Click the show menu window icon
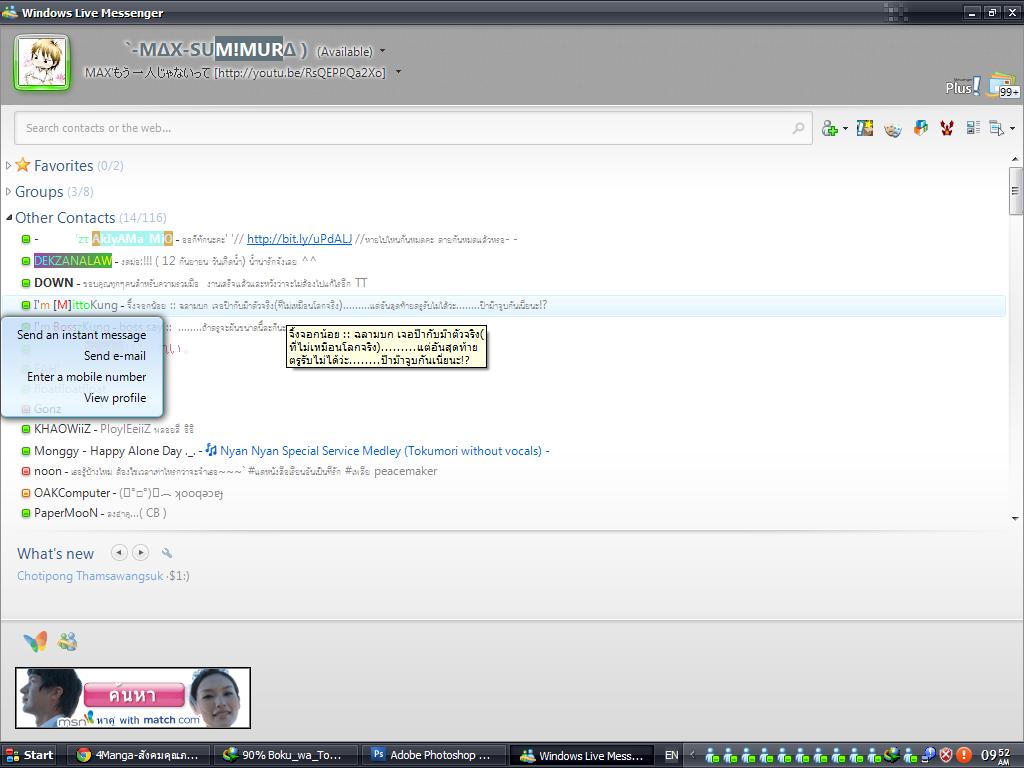Screen dimensions: 1024x768 [x=997, y=129]
